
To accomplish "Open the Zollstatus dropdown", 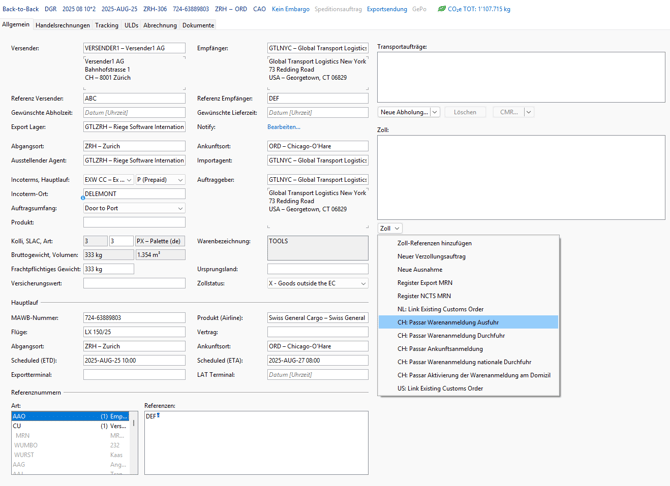I will tap(317, 283).
